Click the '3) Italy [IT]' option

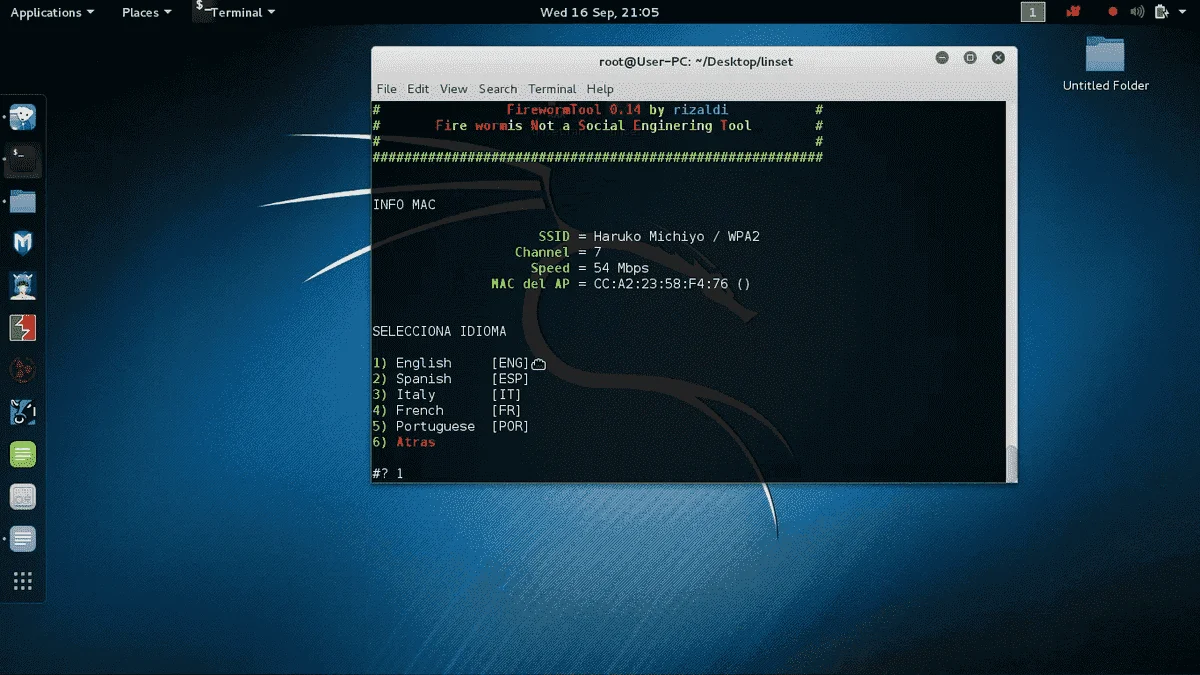pos(447,395)
